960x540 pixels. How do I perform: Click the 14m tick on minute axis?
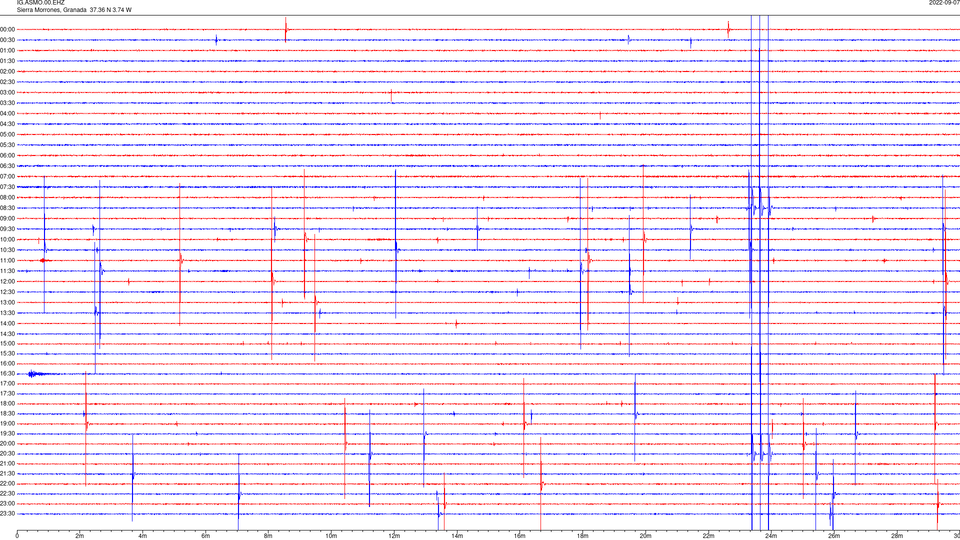[457, 536]
